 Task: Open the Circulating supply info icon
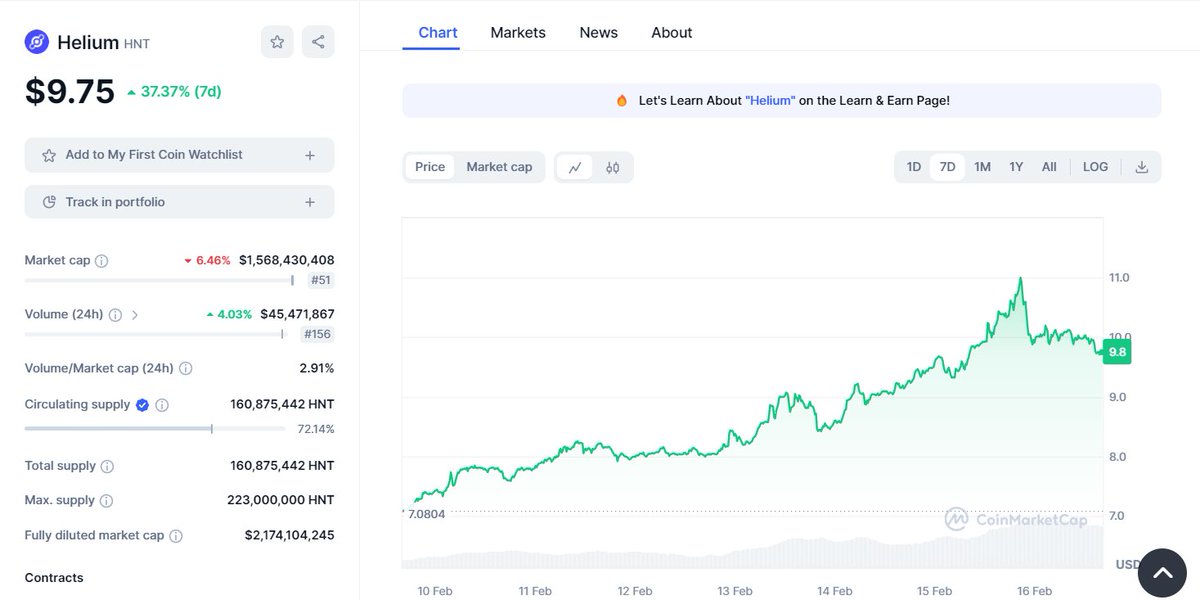click(162, 405)
